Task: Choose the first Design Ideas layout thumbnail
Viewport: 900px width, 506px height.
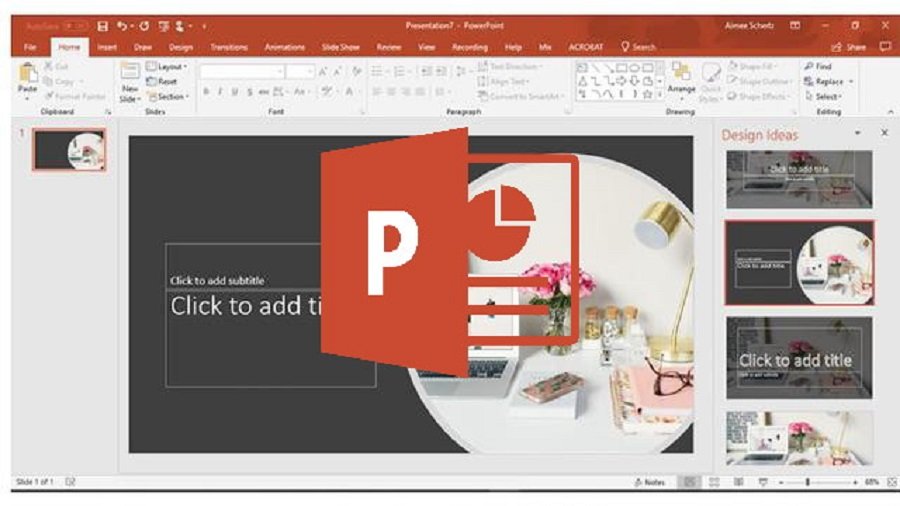Action: [799, 179]
